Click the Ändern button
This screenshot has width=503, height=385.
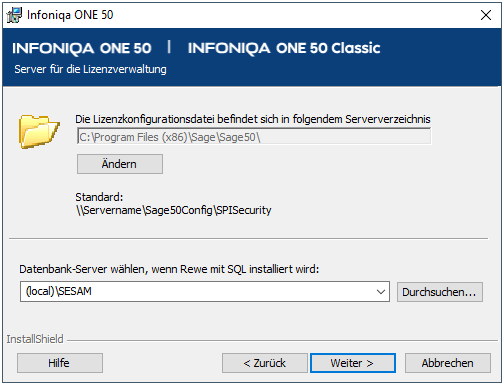click(120, 164)
